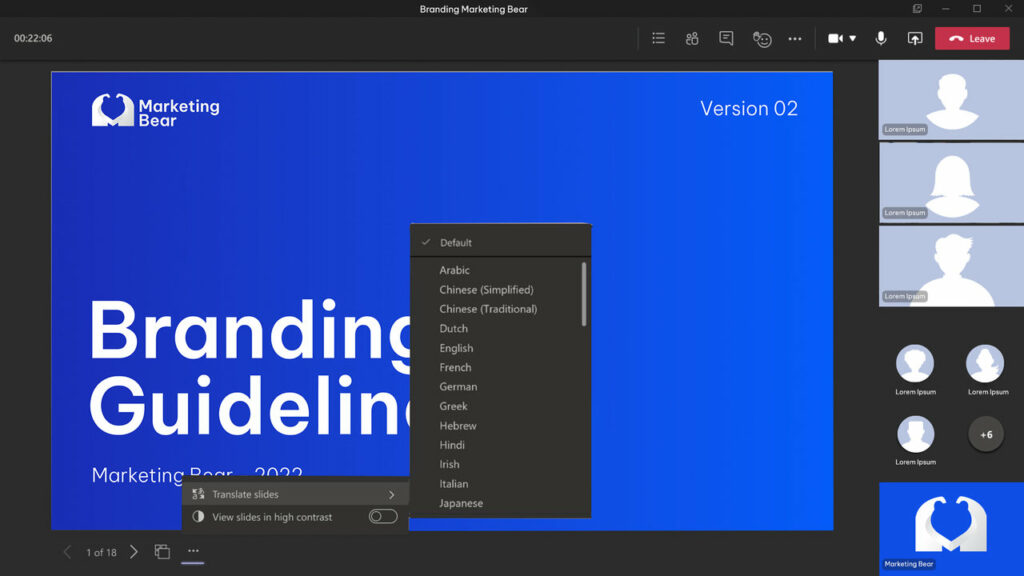The image size is (1024, 576).
Task: Mute the microphone
Action: pos(881,39)
